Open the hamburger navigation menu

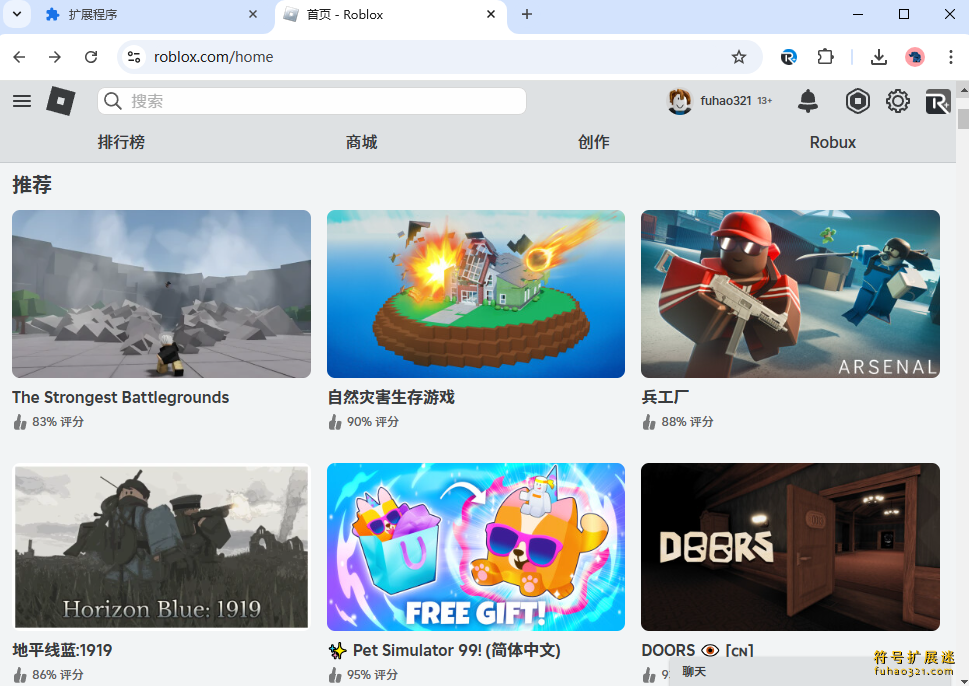tap(22, 101)
